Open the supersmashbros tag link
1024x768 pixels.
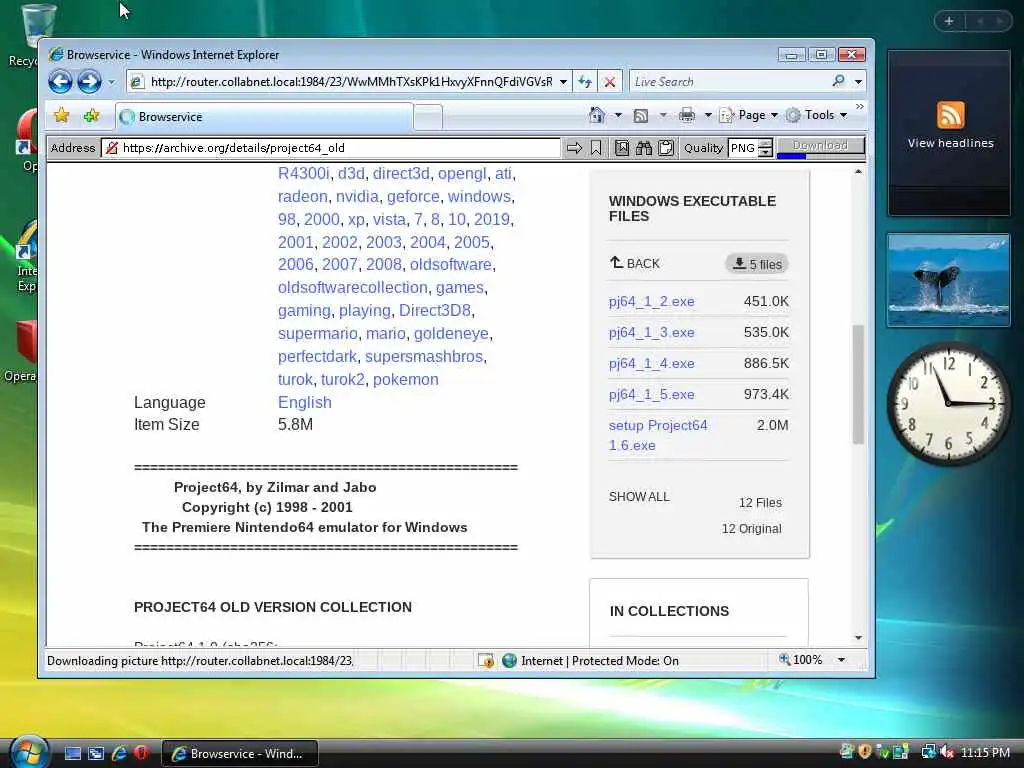coord(424,357)
